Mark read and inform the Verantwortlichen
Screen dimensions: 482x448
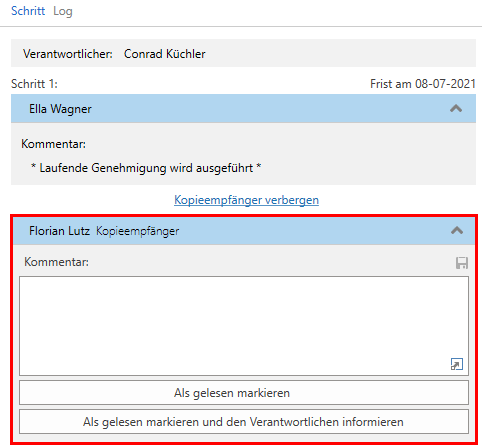pos(244,422)
